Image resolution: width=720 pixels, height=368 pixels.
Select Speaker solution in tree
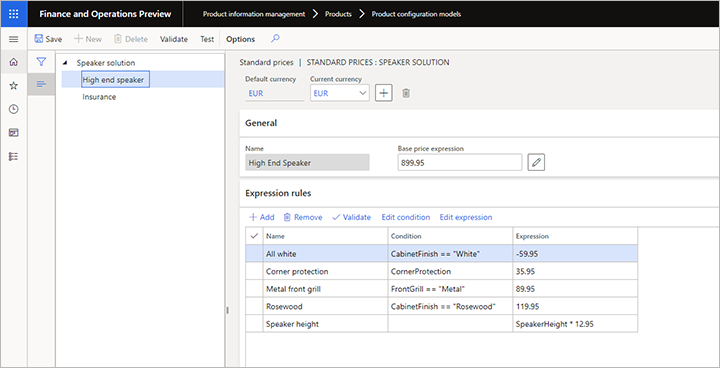click(106, 63)
